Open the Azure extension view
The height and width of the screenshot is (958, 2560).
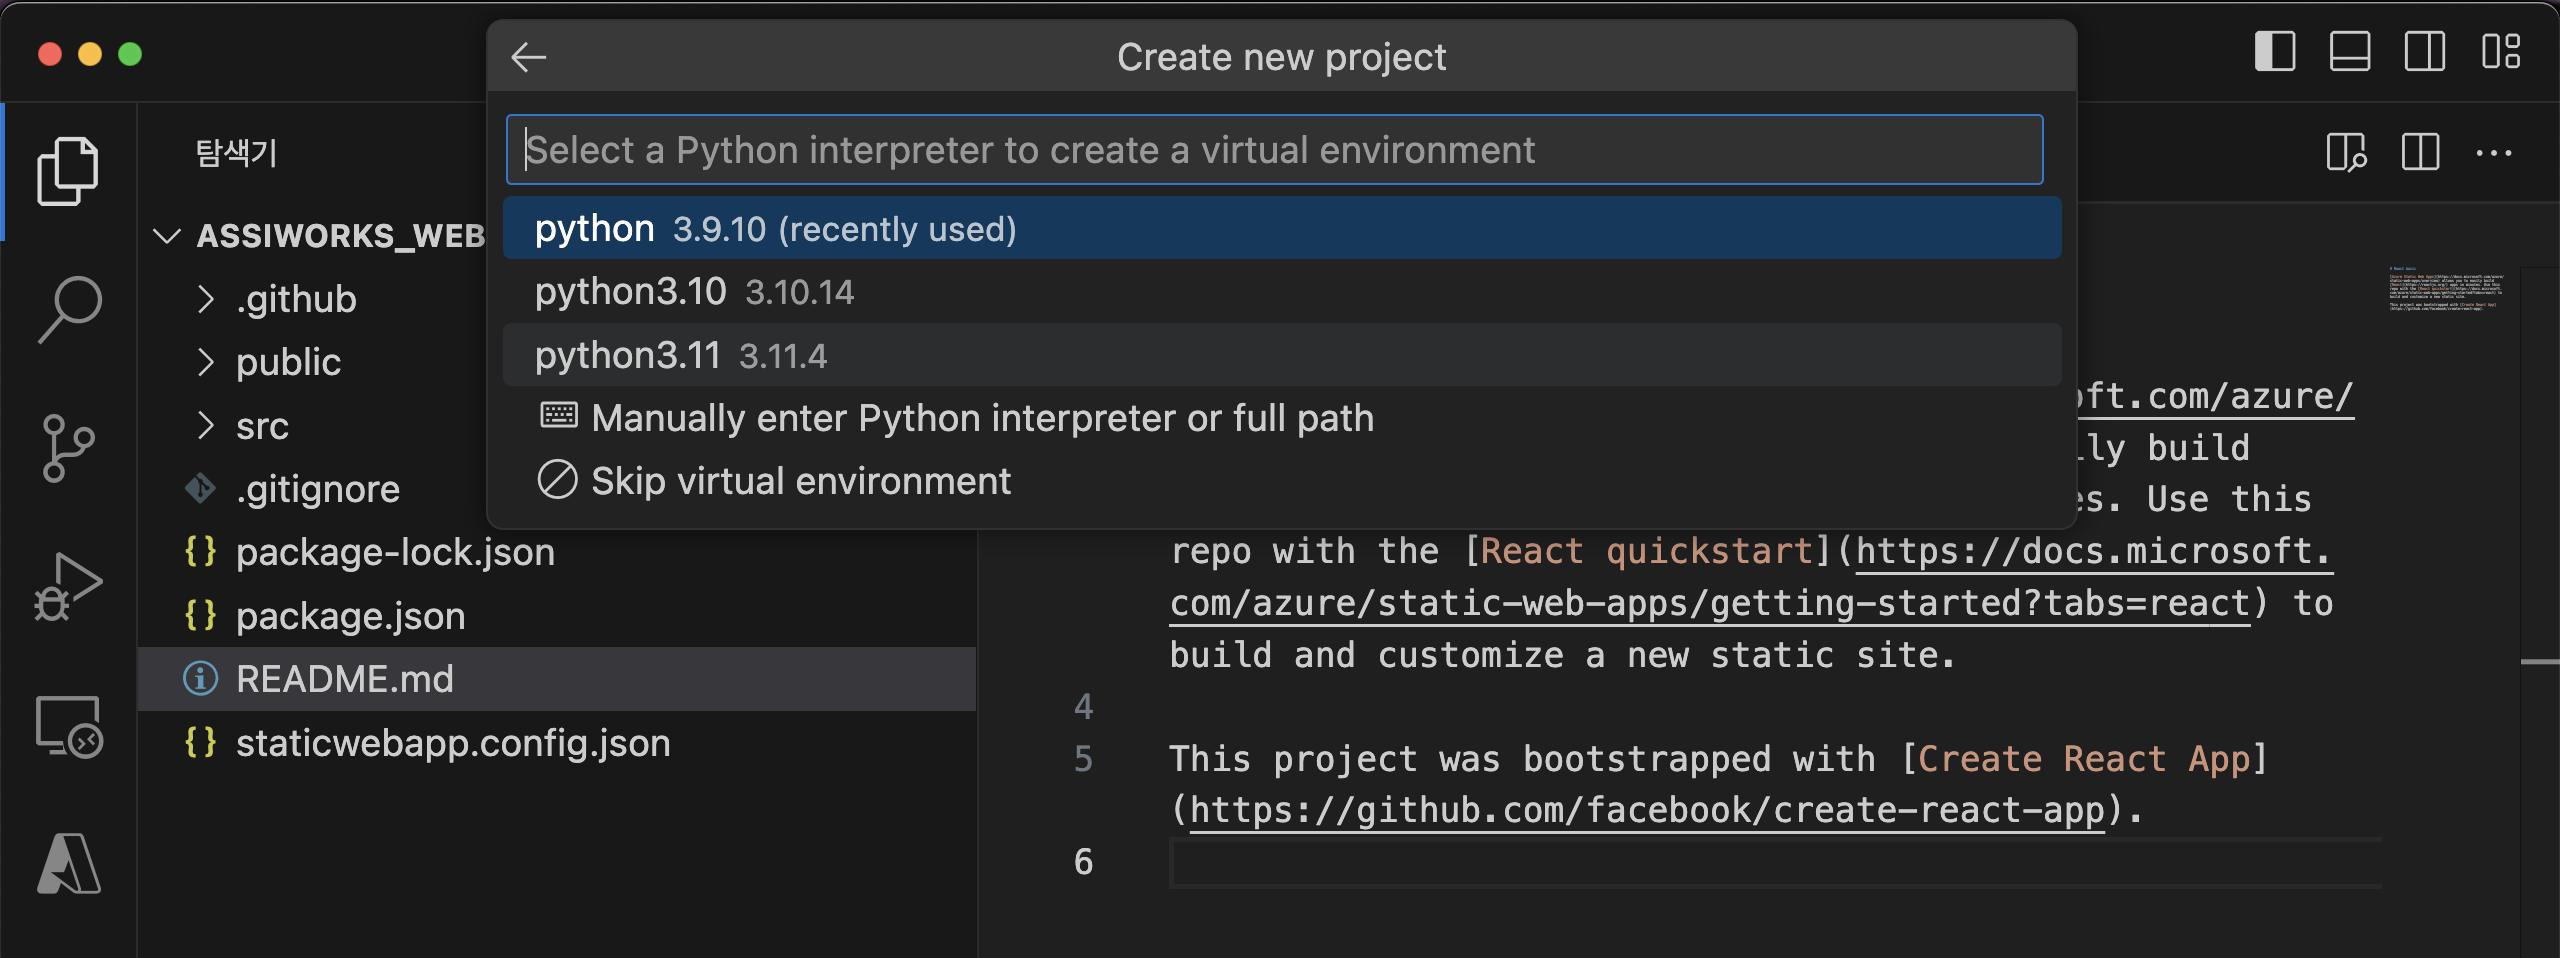coord(68,863)
